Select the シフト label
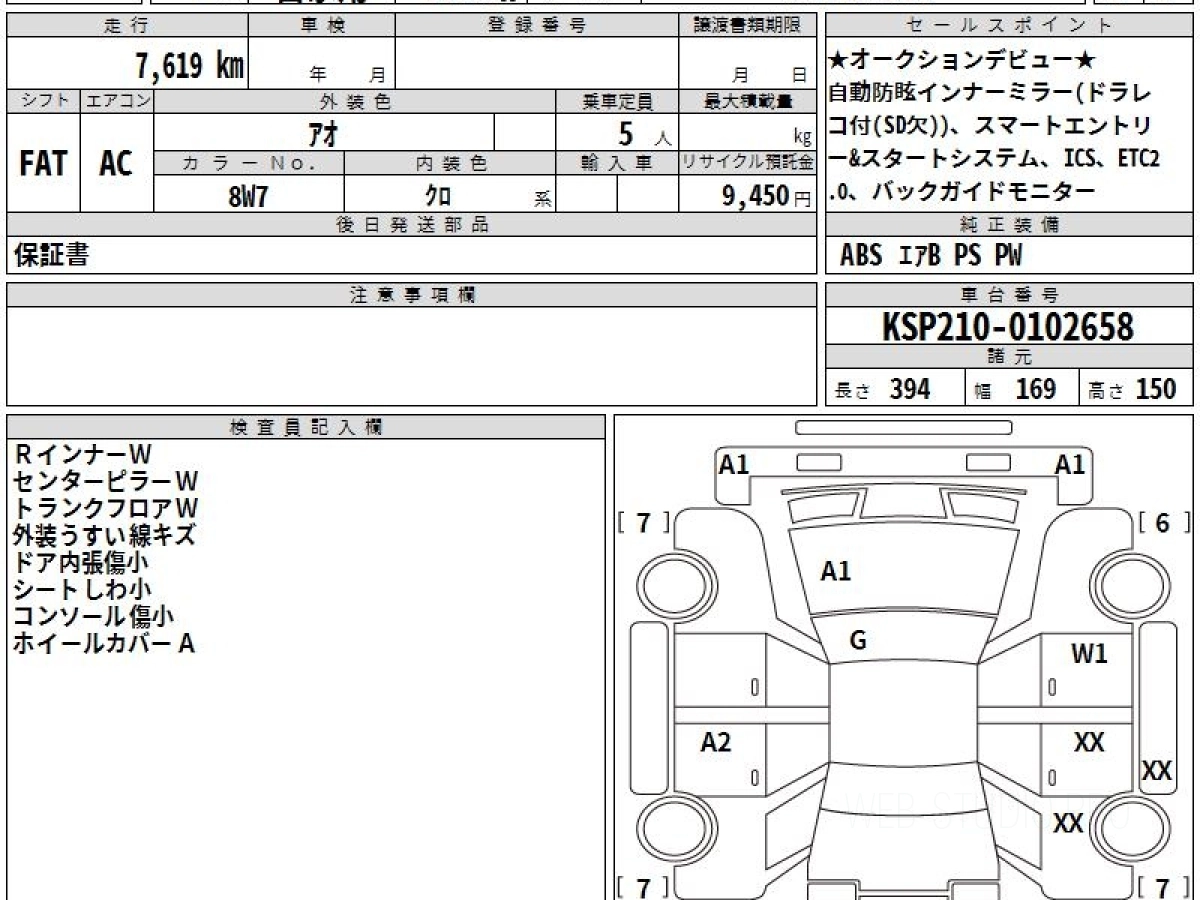This screenshot has height=900, width=1200. [43, 101]
